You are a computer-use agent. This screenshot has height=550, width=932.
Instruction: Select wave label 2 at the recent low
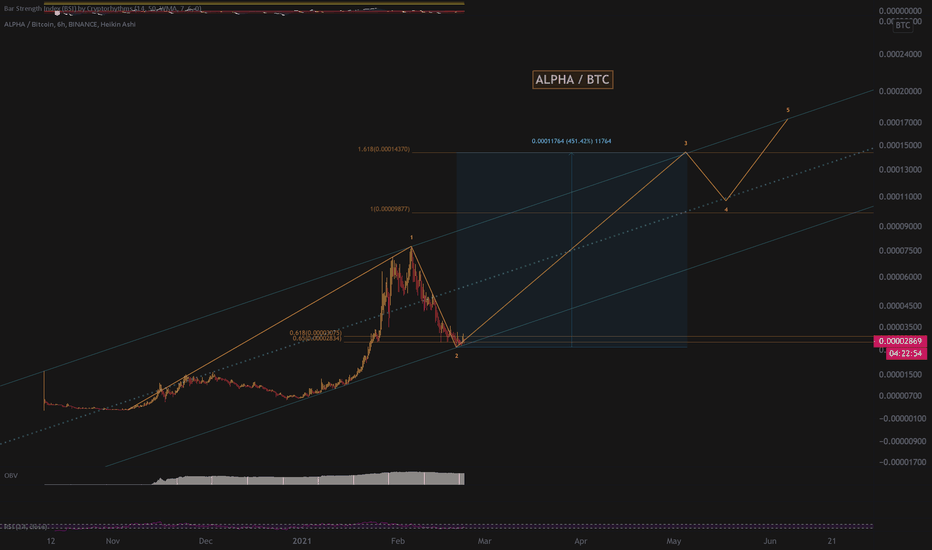(456, 356)
